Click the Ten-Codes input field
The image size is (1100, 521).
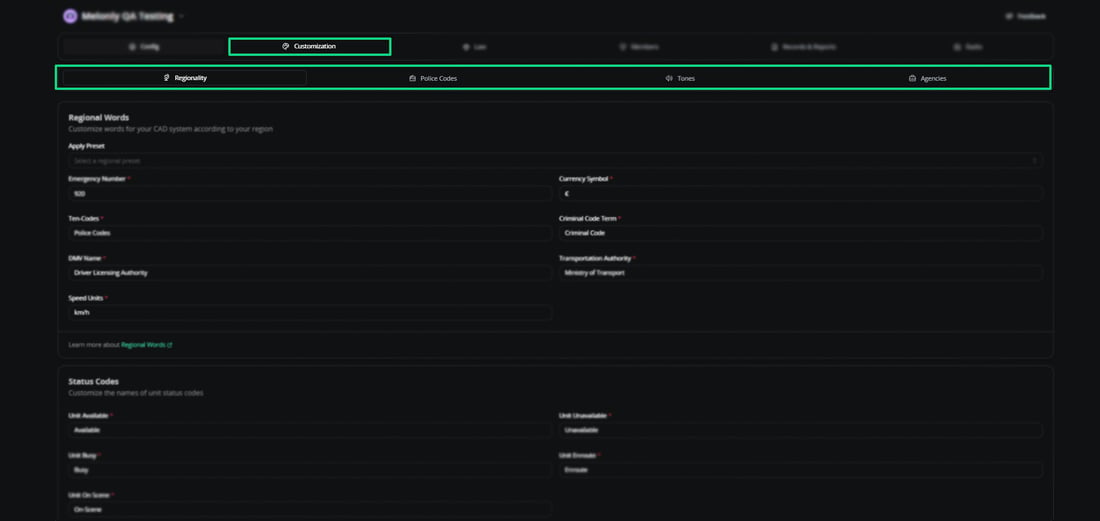point(310,233)
